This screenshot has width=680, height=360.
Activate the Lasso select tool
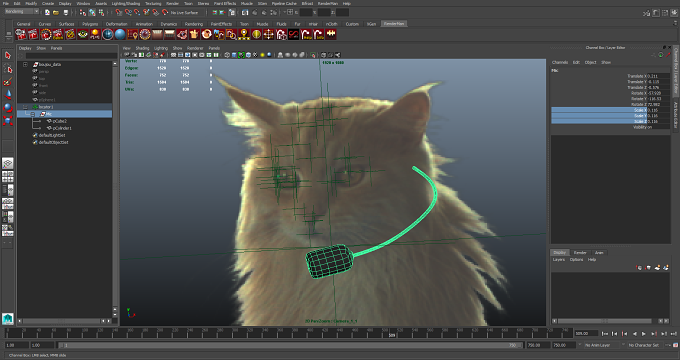click(7, 69)
